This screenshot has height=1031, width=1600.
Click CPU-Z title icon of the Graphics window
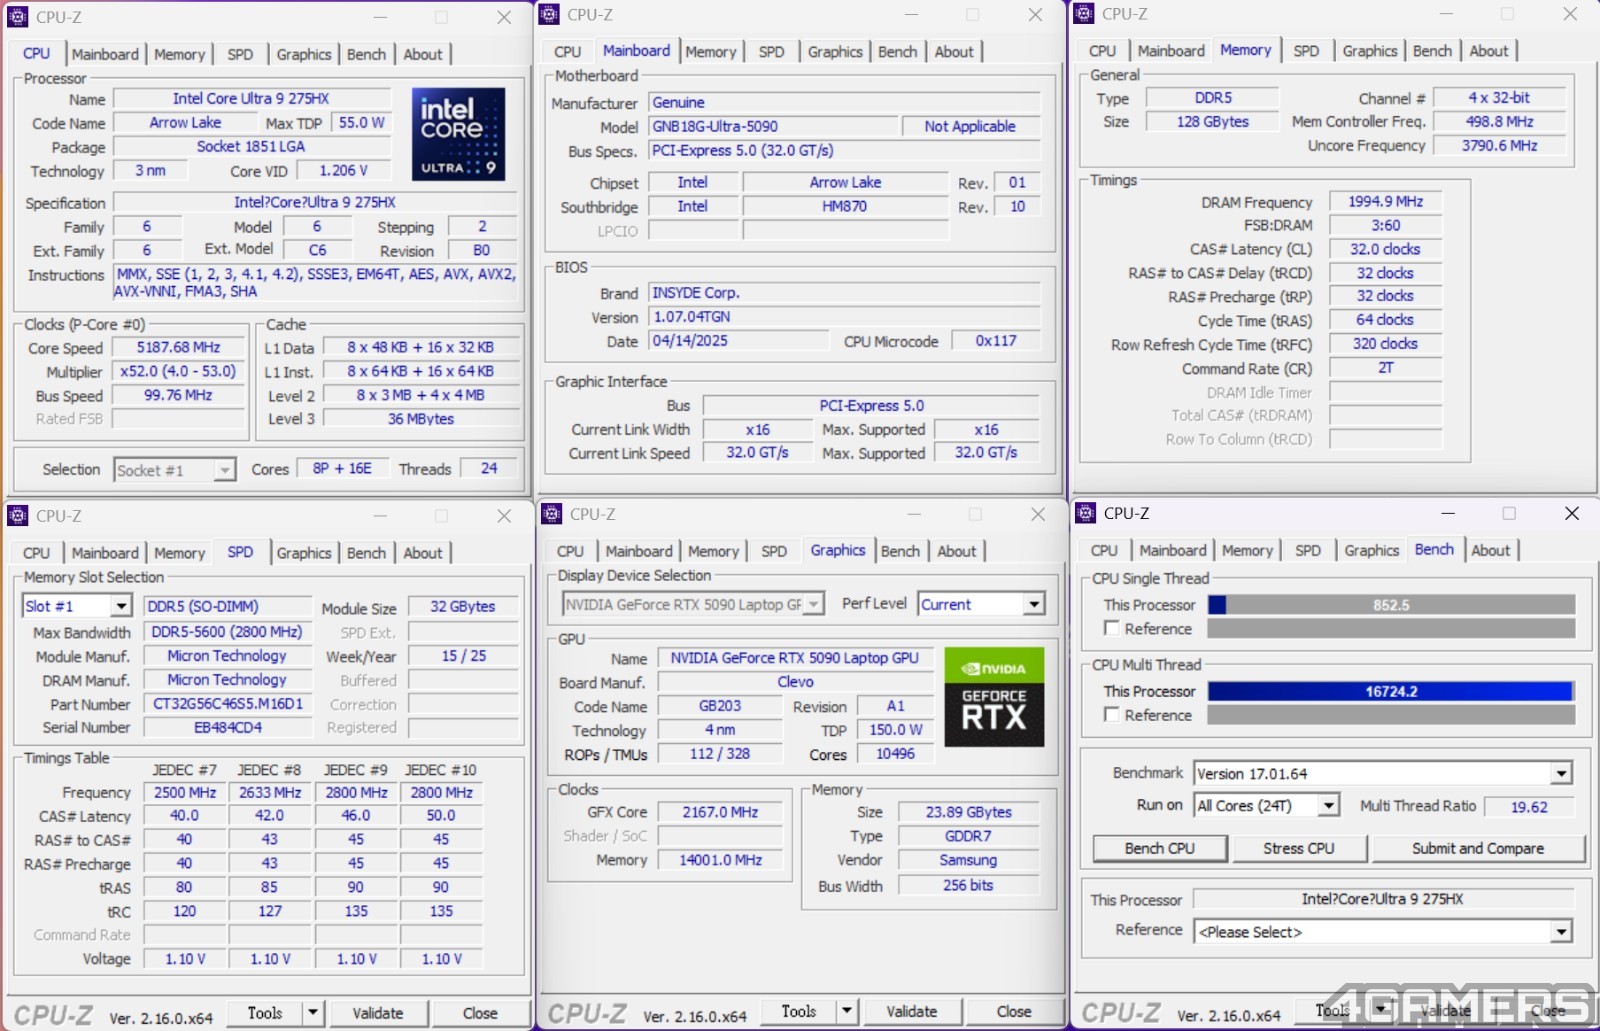pyautogui.click(x=552, y=514)
